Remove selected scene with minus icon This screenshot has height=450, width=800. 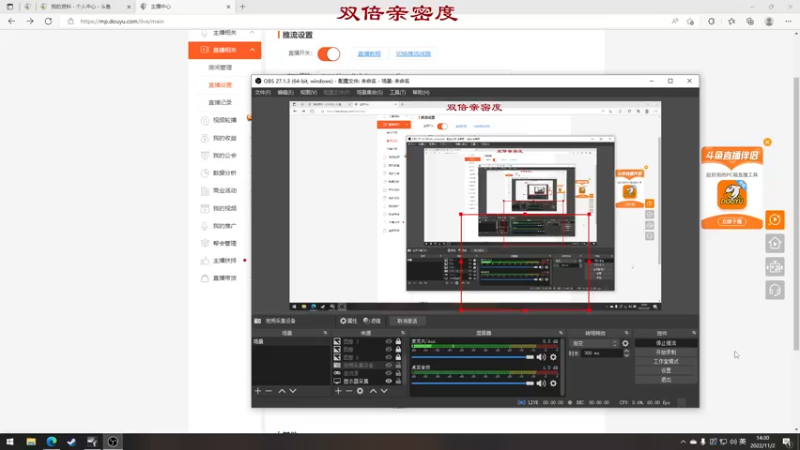pyautogui.click(x=269, y=391)
